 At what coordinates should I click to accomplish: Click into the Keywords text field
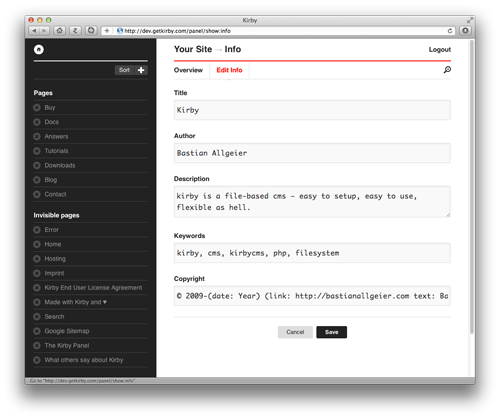(x=312, y=253)
